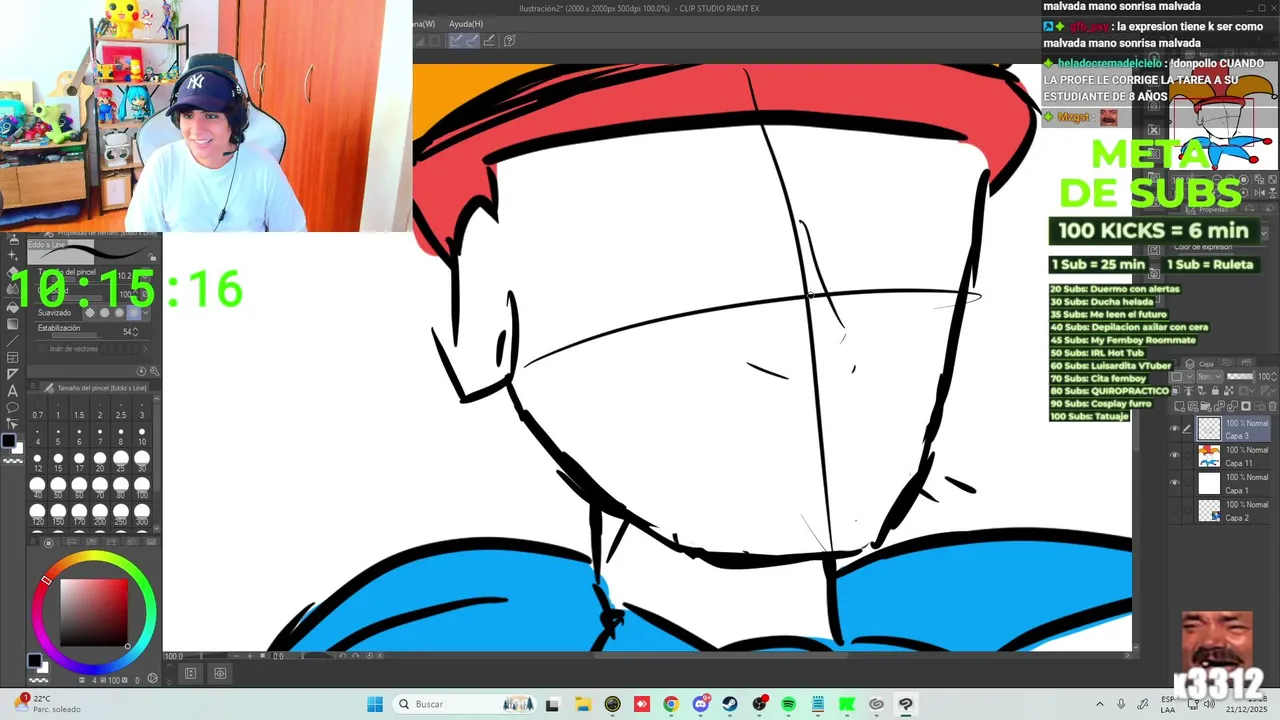Open the mask display options dropdown
Screen dimensions: 1280x720
point(1246,390)
